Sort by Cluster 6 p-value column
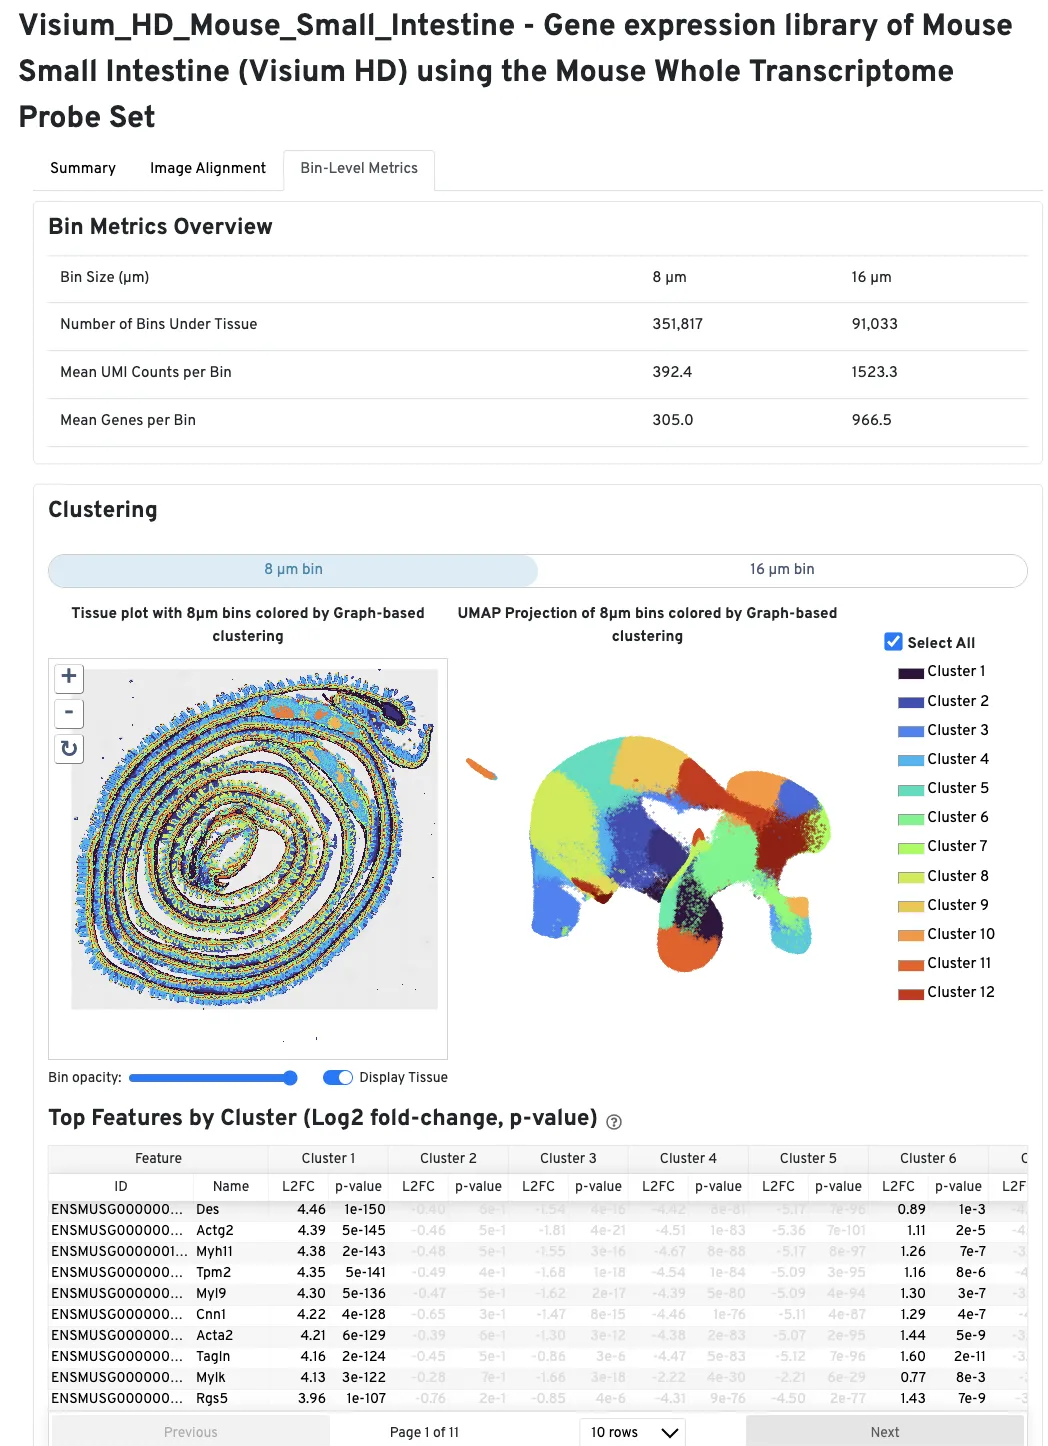Image resolution: width=1048 pixels, height=1446 pixels. click(x=958, y=1186)
